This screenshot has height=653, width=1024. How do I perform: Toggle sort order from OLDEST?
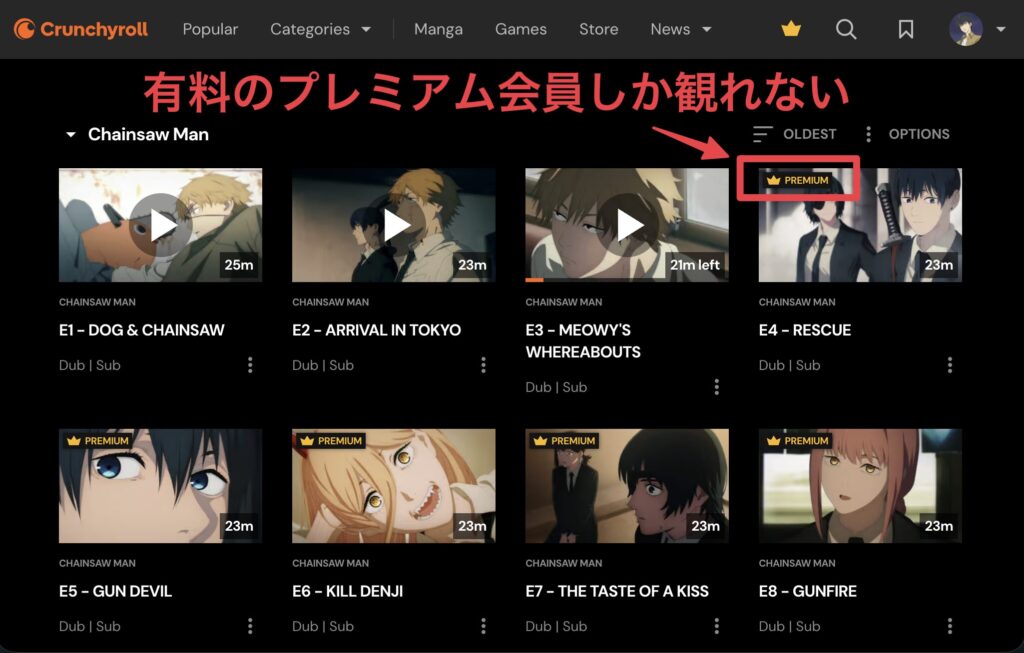[811, 134]
